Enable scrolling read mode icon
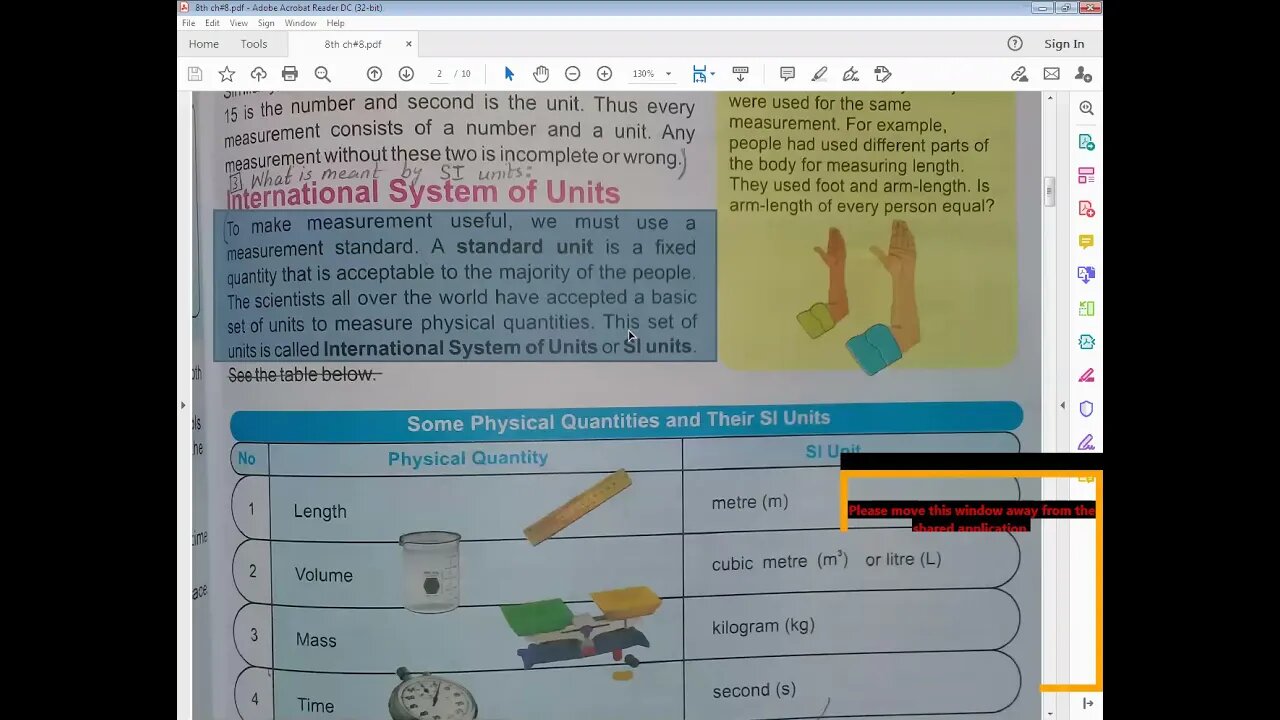1280x720 pixels. (740, 74)
